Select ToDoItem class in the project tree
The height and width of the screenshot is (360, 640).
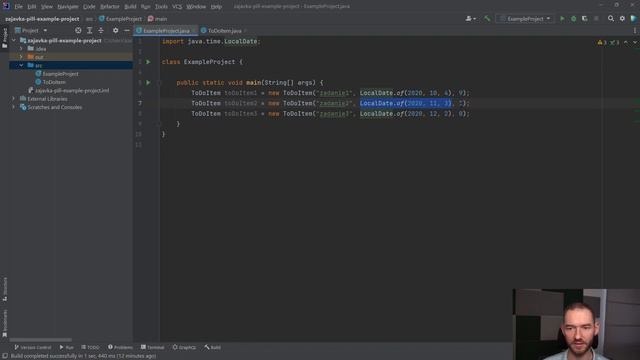[x=51, y=82]
